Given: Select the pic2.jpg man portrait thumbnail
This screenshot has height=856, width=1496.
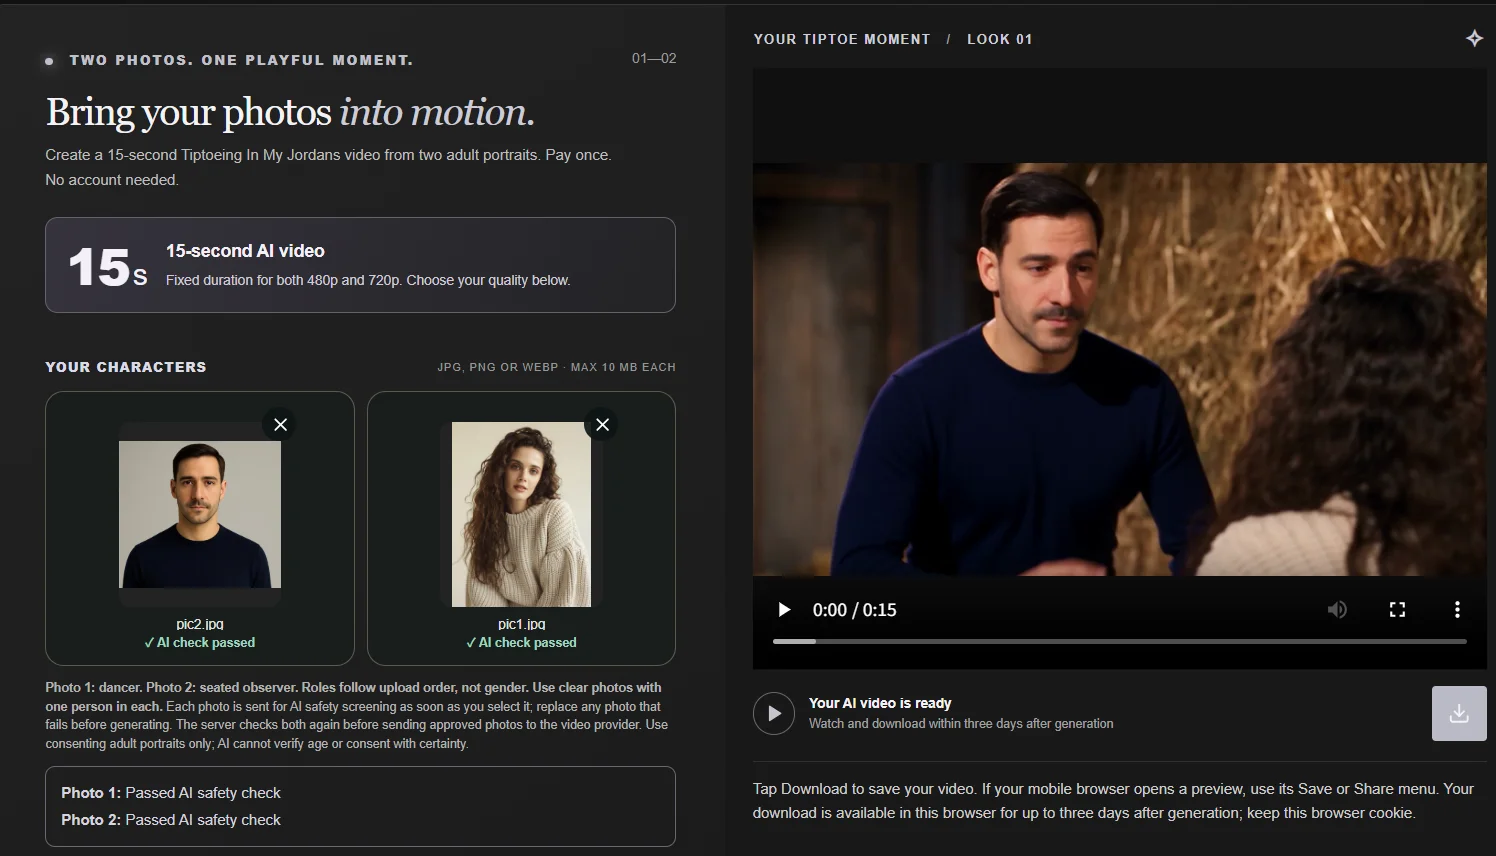Looking at the screenshot, I should click(200, 515).
